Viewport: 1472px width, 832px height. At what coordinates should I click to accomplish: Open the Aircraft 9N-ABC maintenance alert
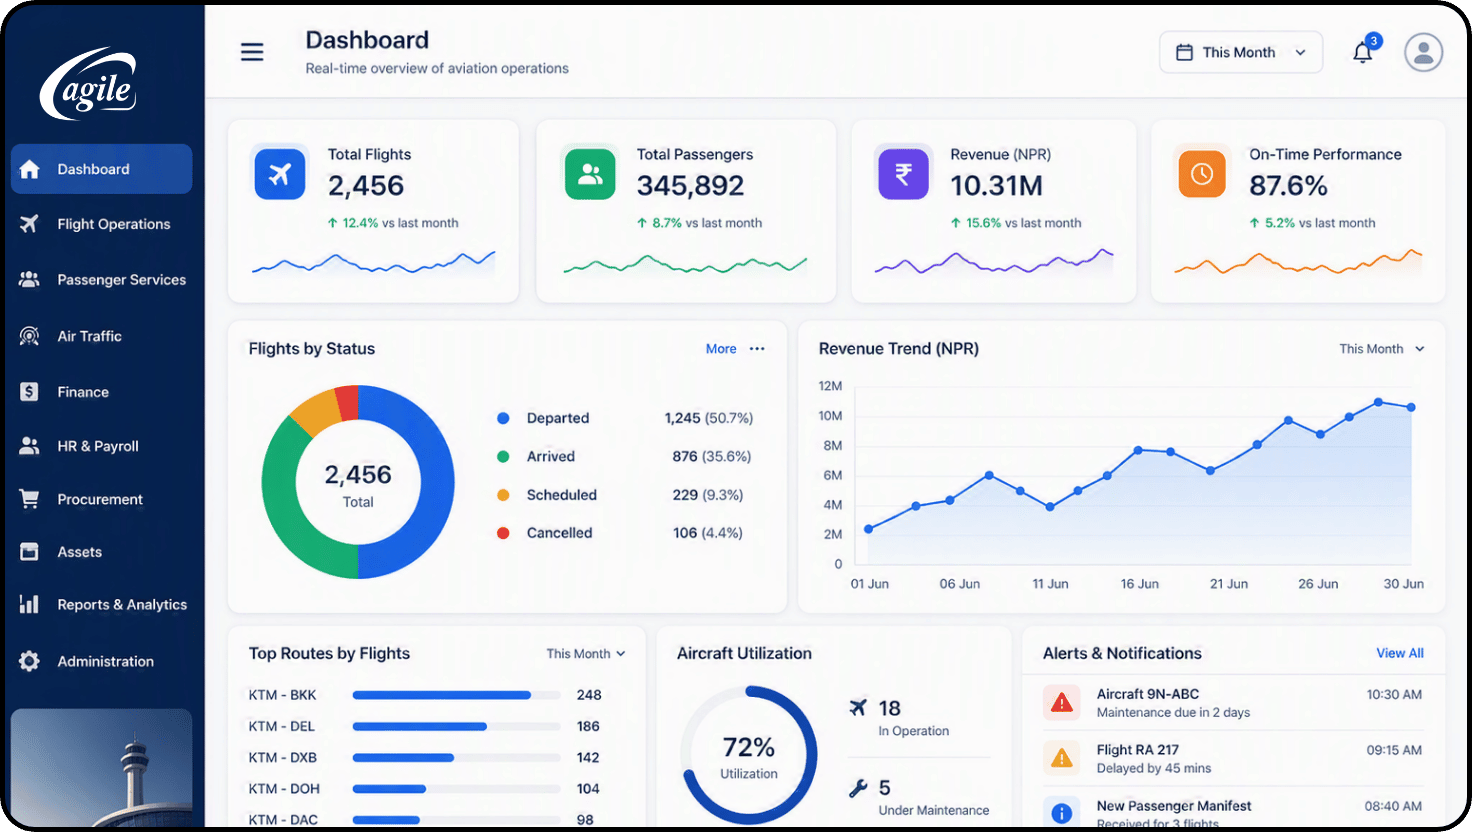pos(1233,703)
